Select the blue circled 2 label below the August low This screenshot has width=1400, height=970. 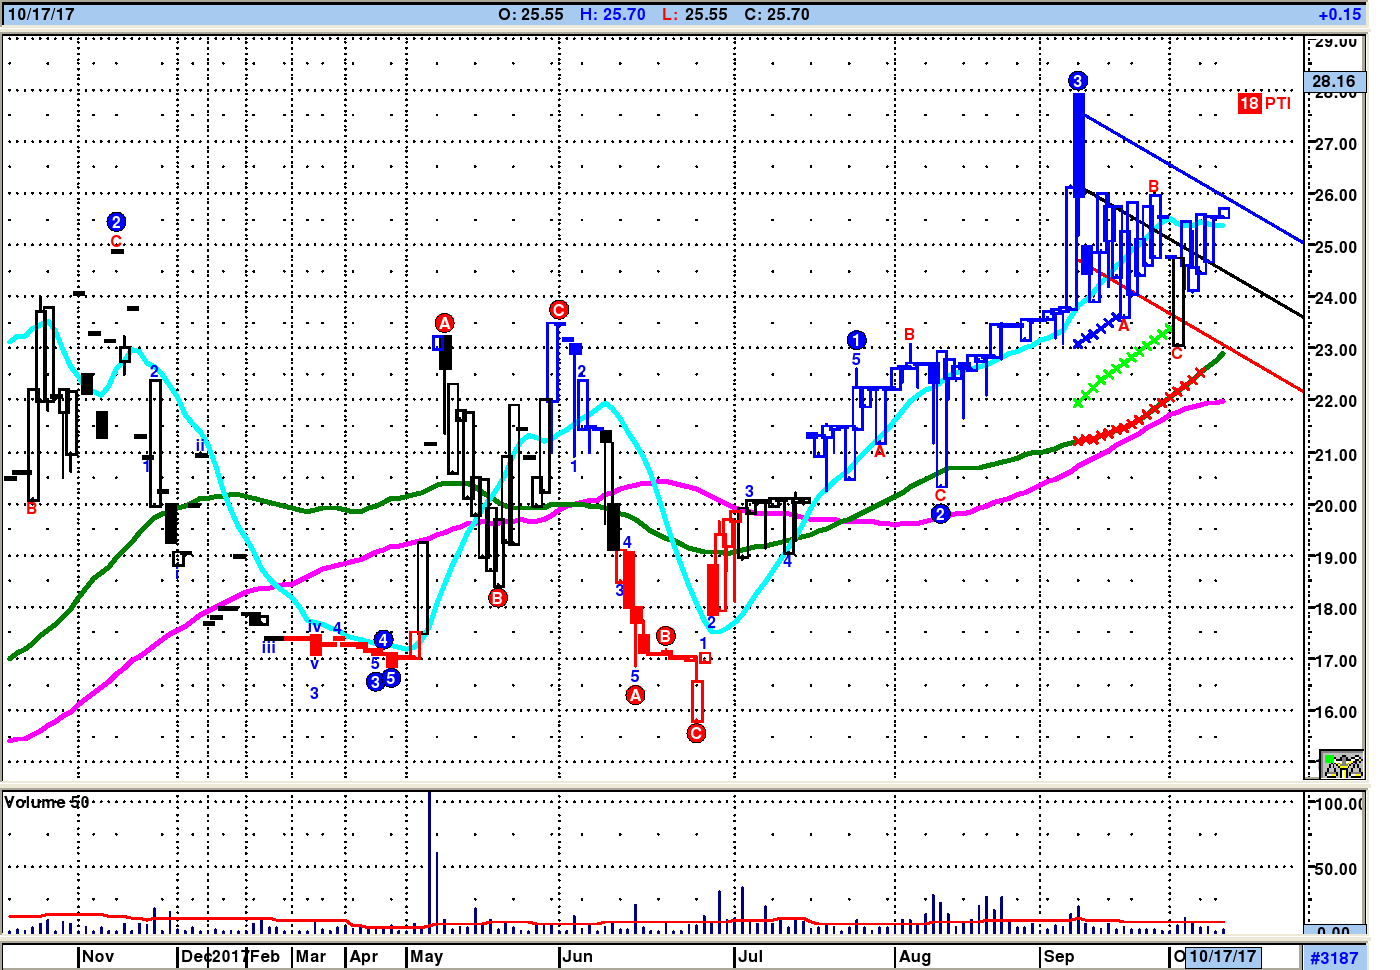click(x=940, y=514)
